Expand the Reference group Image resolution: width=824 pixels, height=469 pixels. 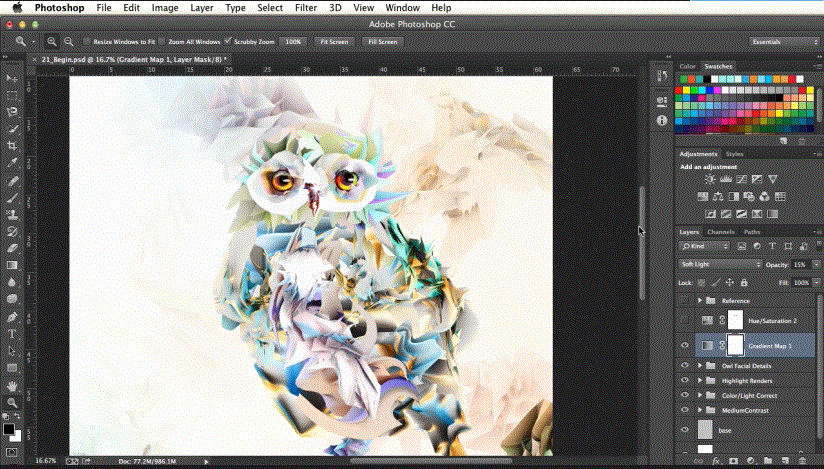[x=700, y=300]
